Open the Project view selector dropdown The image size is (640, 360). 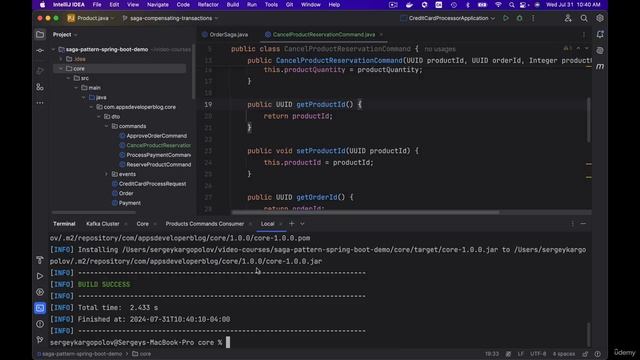65,35
